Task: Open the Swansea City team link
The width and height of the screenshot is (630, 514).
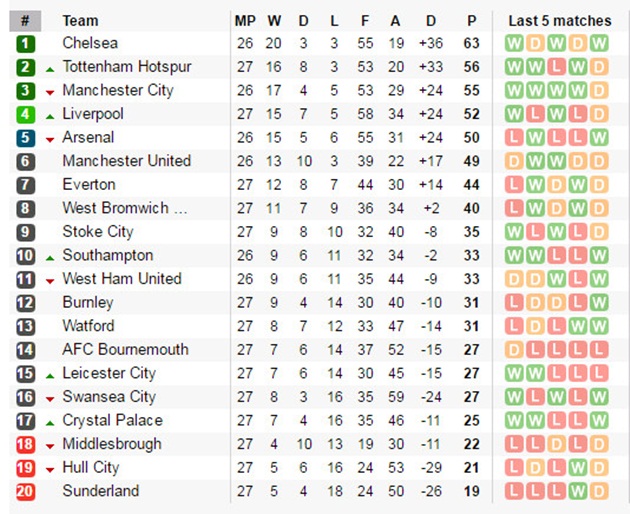Action: (109, 397)
